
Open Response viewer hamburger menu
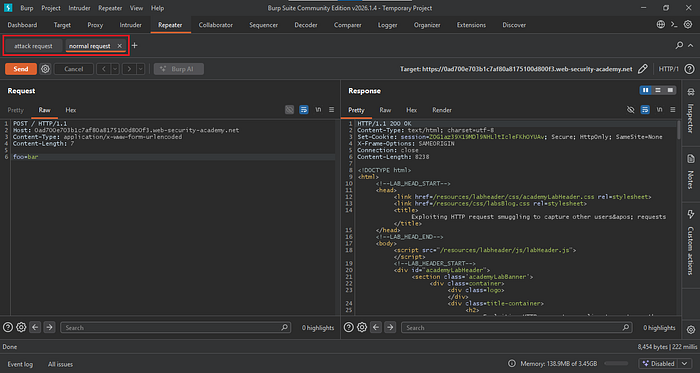(673, 110)
